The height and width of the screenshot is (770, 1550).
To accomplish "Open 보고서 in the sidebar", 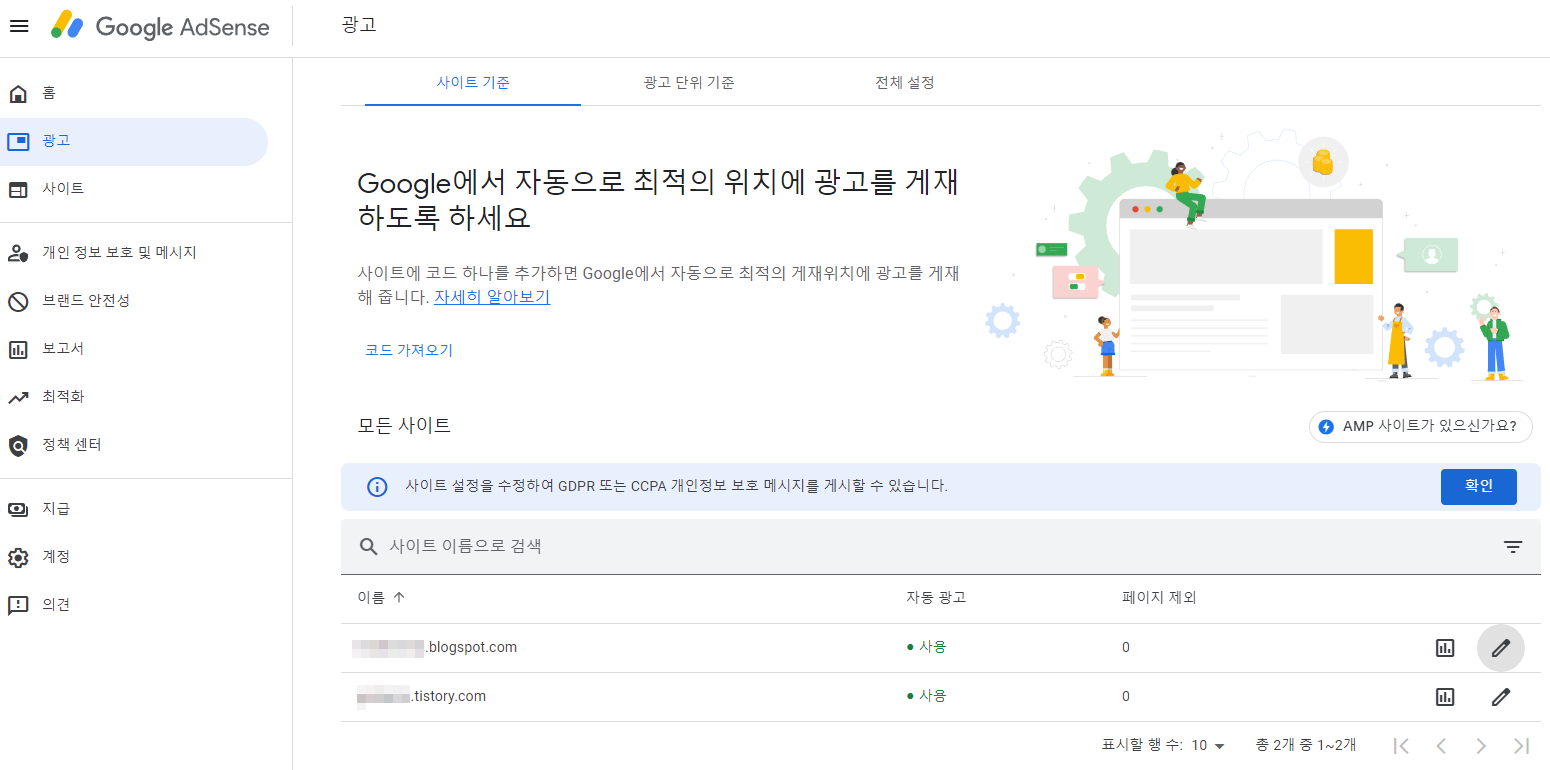I will (134, 349).
